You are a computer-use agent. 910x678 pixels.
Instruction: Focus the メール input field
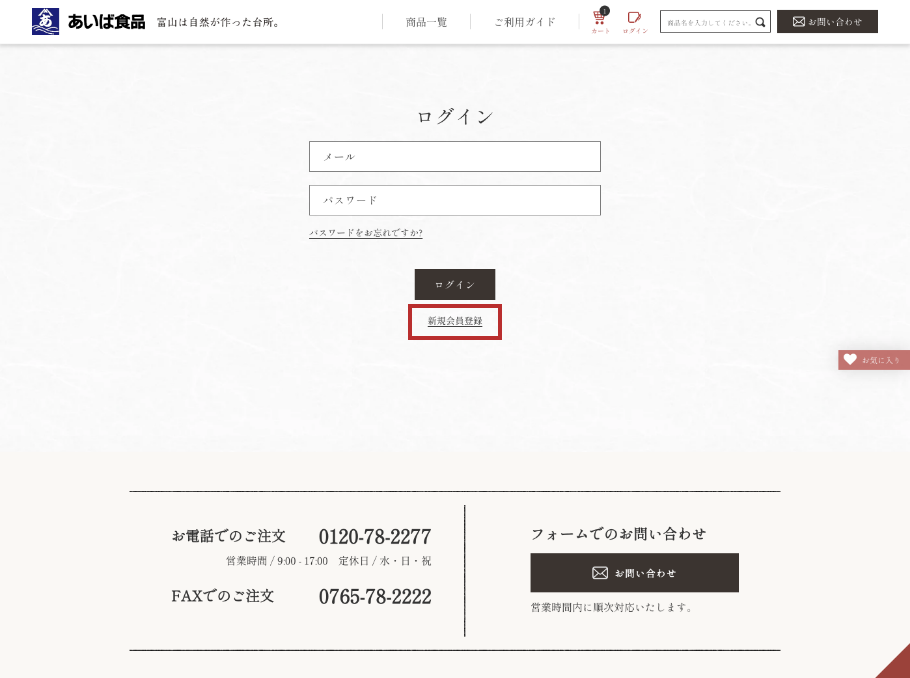coord(455,156)
